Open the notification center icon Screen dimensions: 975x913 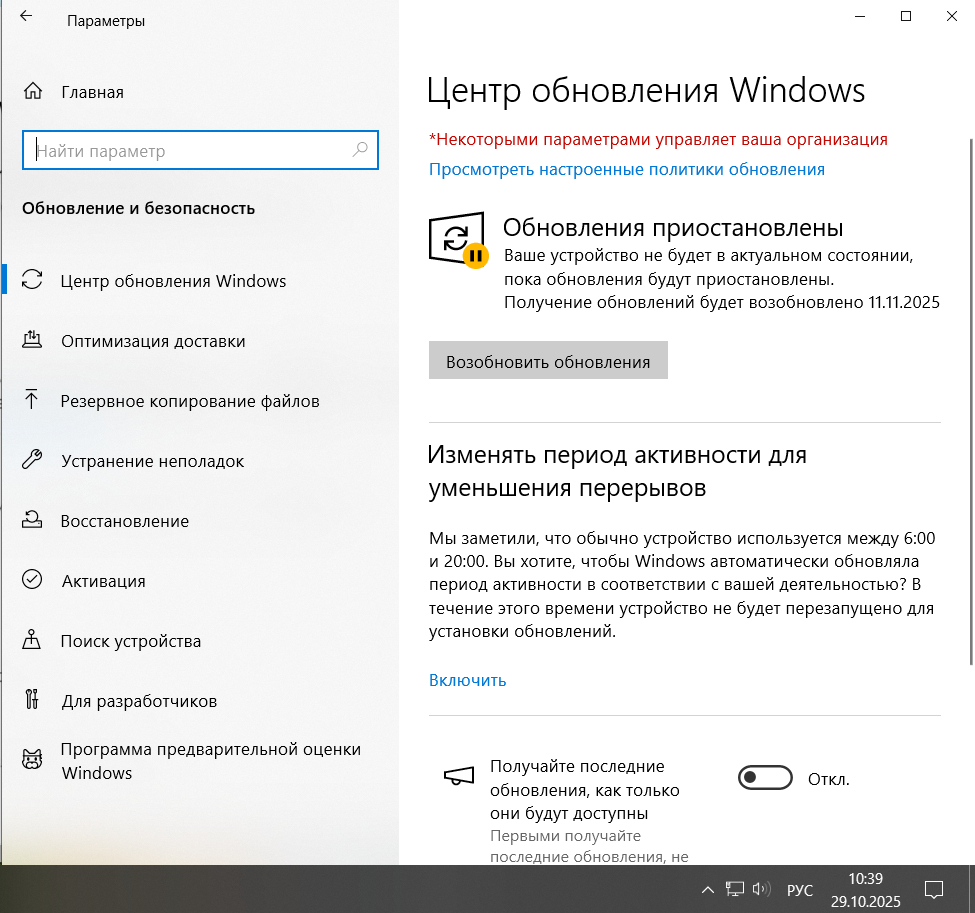(934, 890)
